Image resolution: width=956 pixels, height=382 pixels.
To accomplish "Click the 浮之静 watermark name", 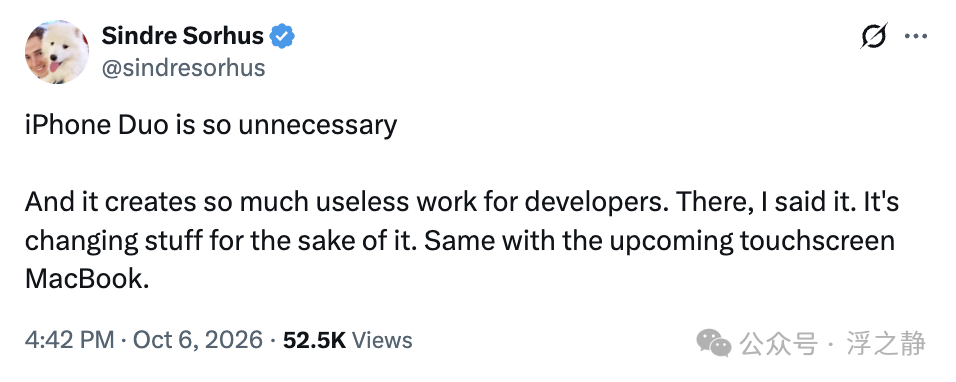I will click(x=886, y=344).
